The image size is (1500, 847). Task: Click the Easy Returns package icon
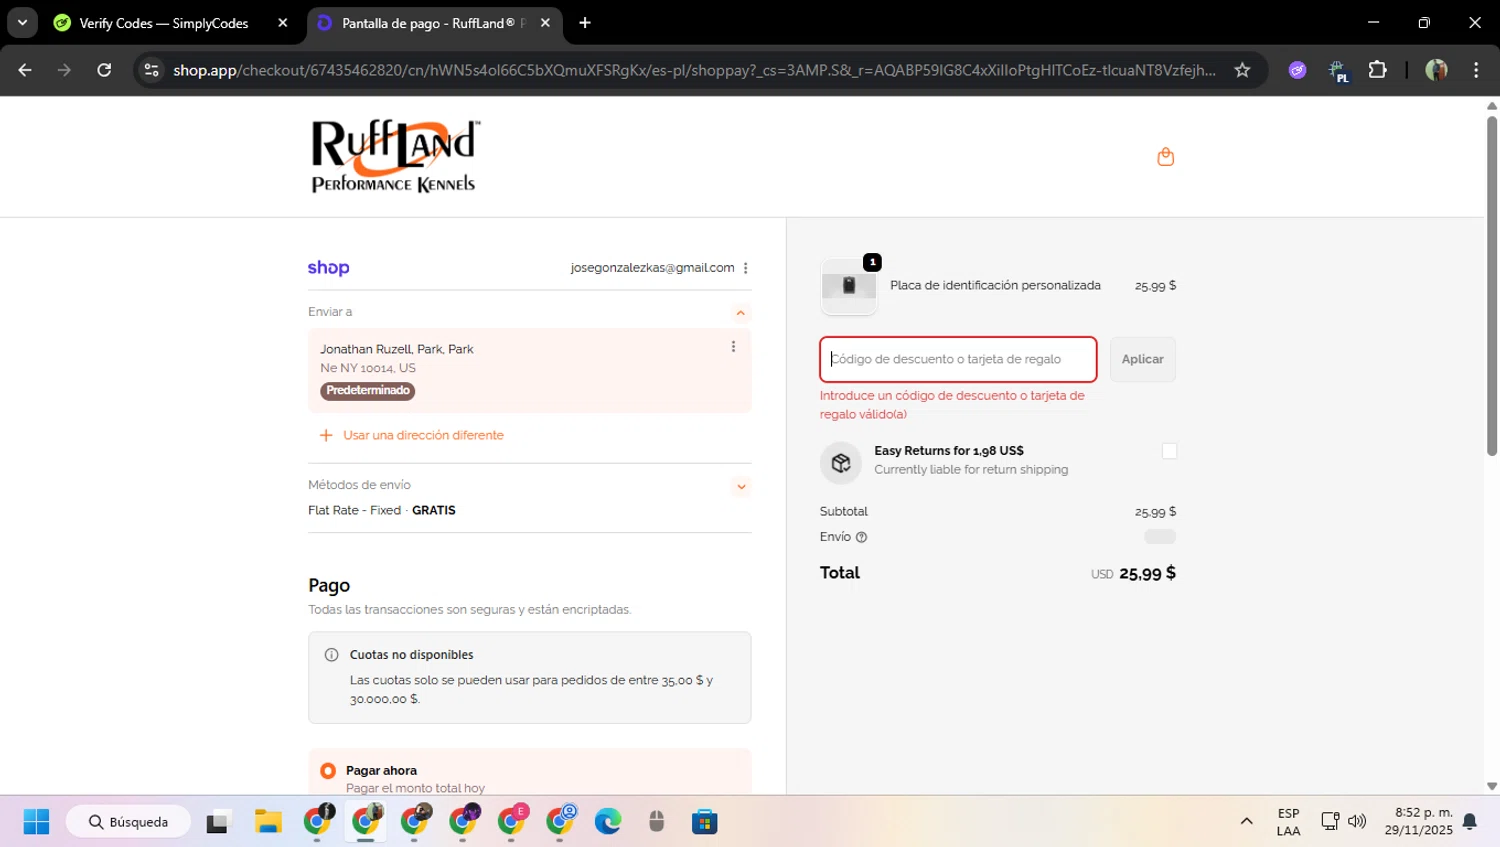point(841,462)
